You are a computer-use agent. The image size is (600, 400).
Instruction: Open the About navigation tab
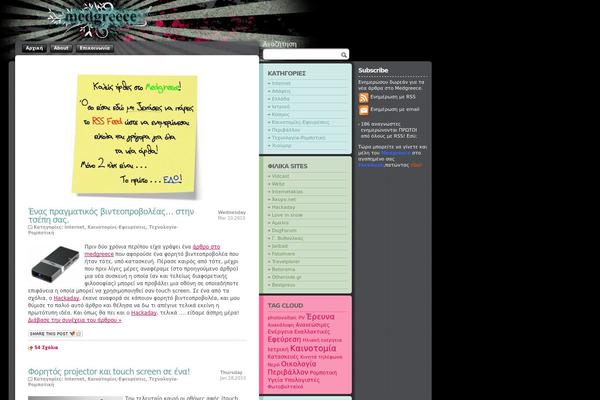pos(61,48)
